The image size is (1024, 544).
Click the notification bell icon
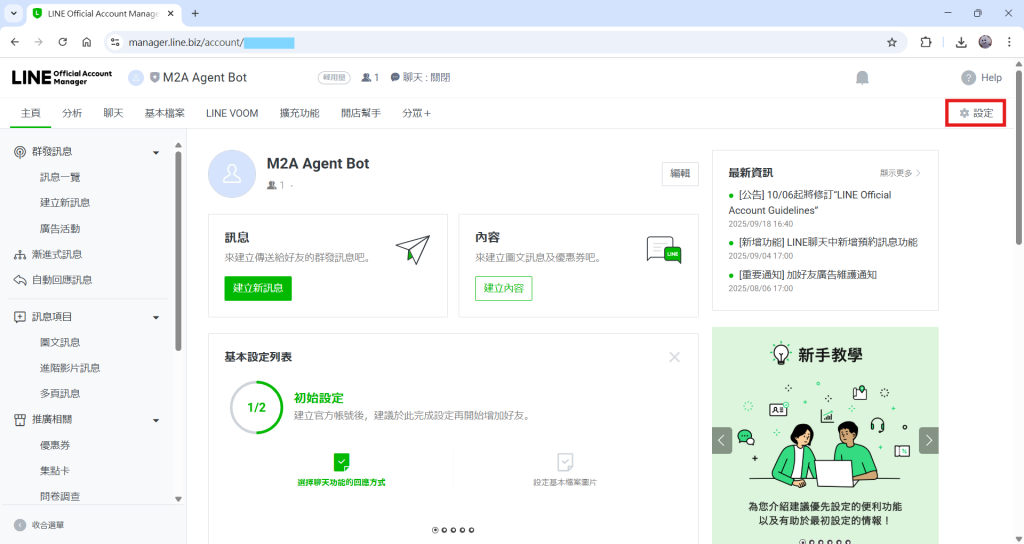862,78
